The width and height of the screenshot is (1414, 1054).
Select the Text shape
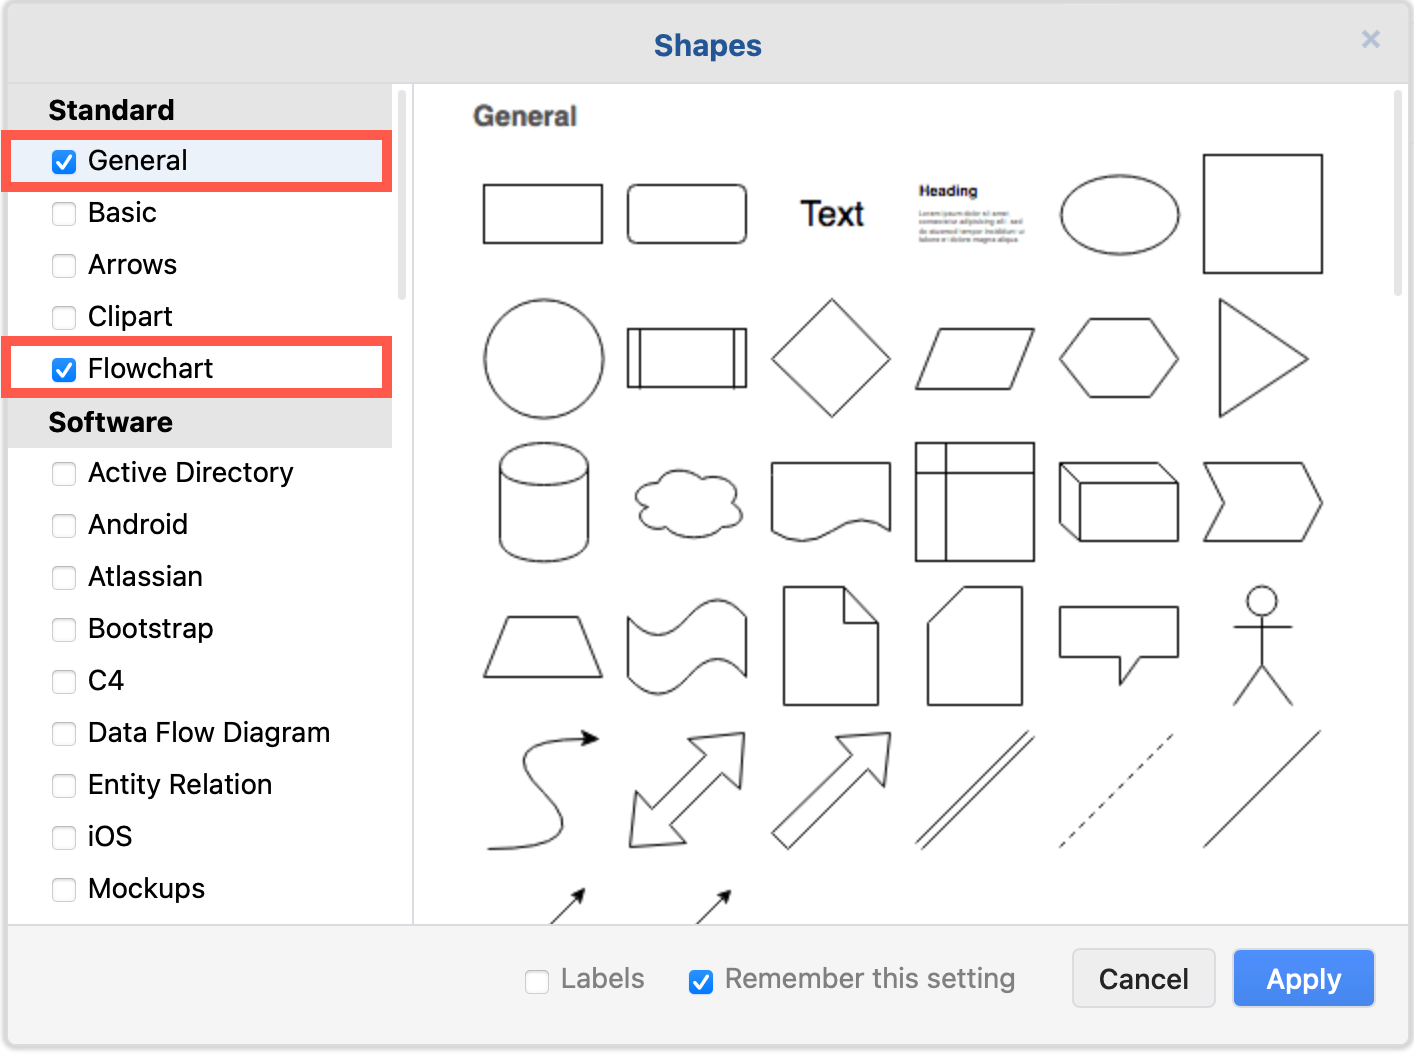click(x=830, y=213)
